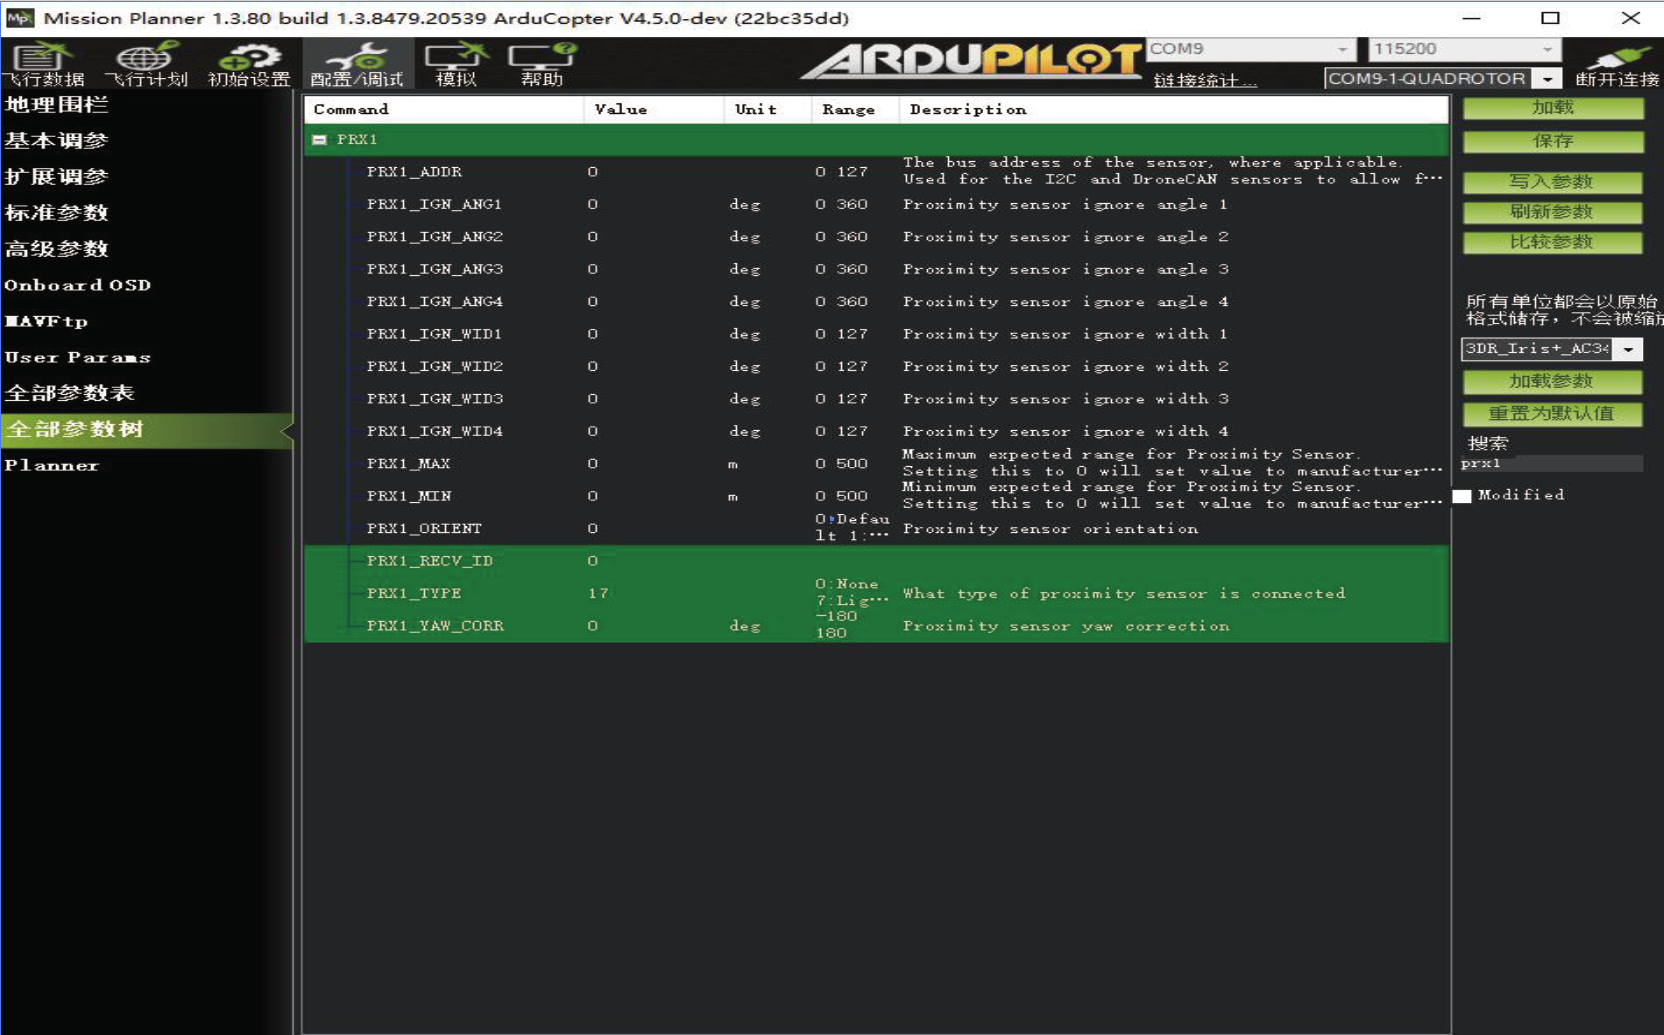Image resolution: width=1664 pixels, height=1035 pixels.
Task: Click the search field containing prx1
Action: pyautogui.click(x=1551, y=464)
